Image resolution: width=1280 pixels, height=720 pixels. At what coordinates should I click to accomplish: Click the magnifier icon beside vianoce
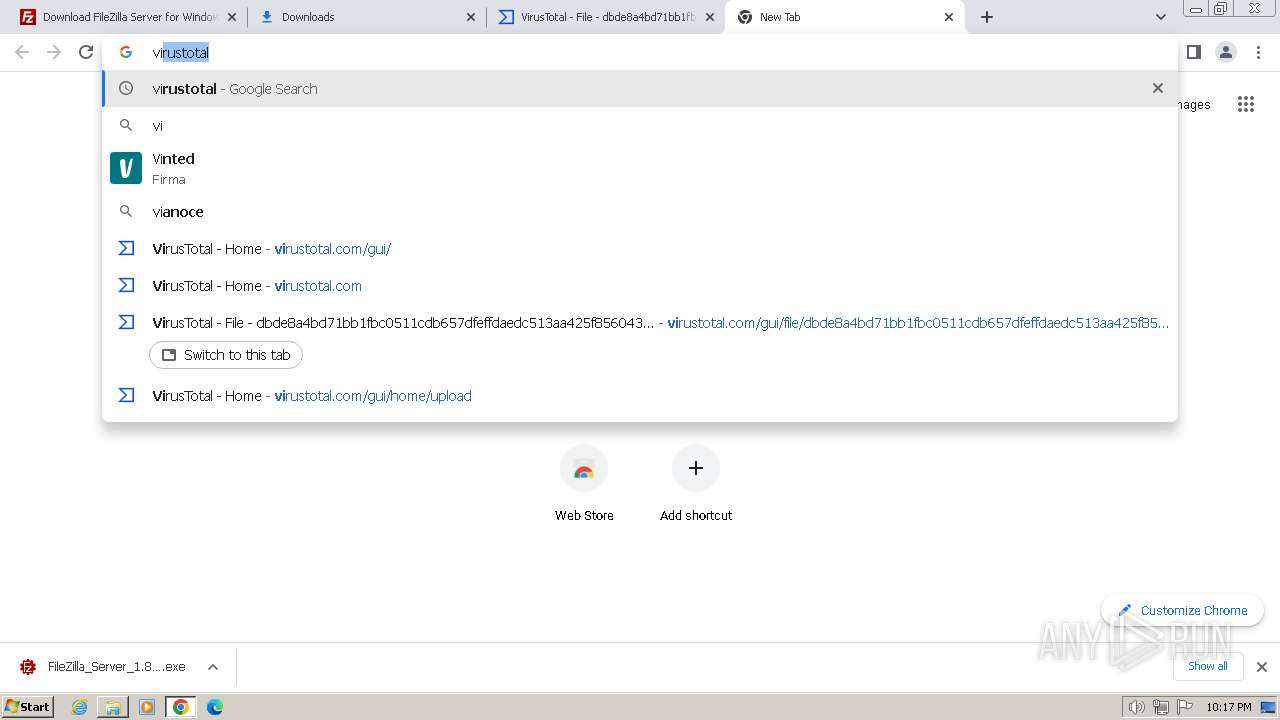point(126,212)
